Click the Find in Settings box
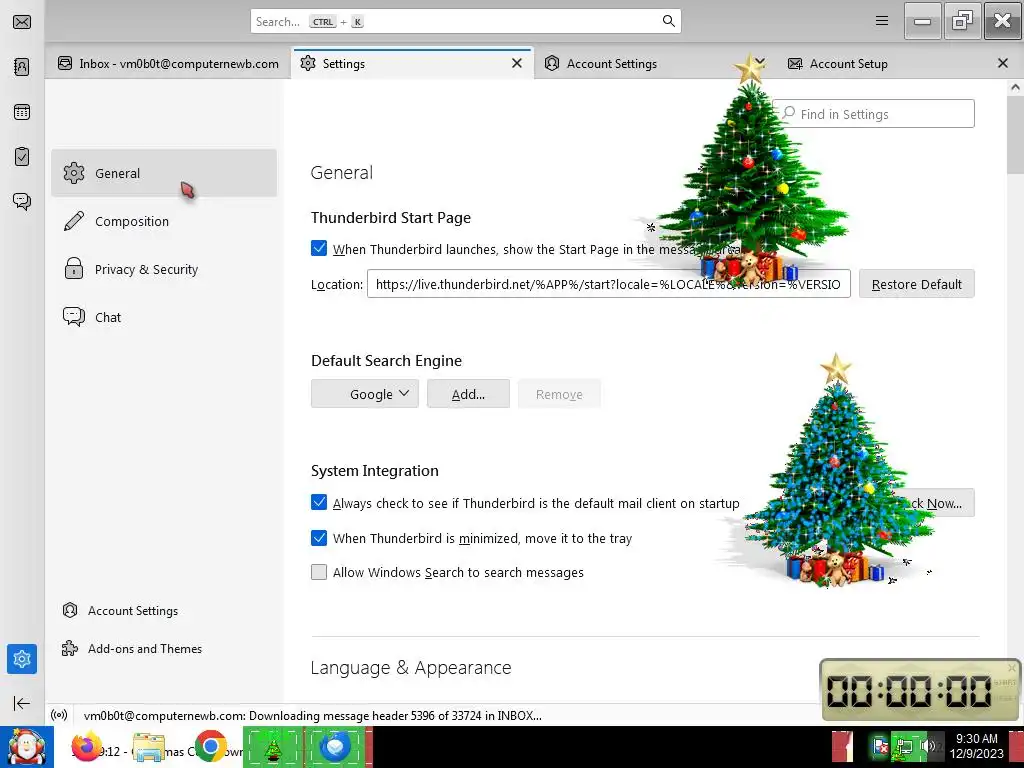 (x=874, y=114)
